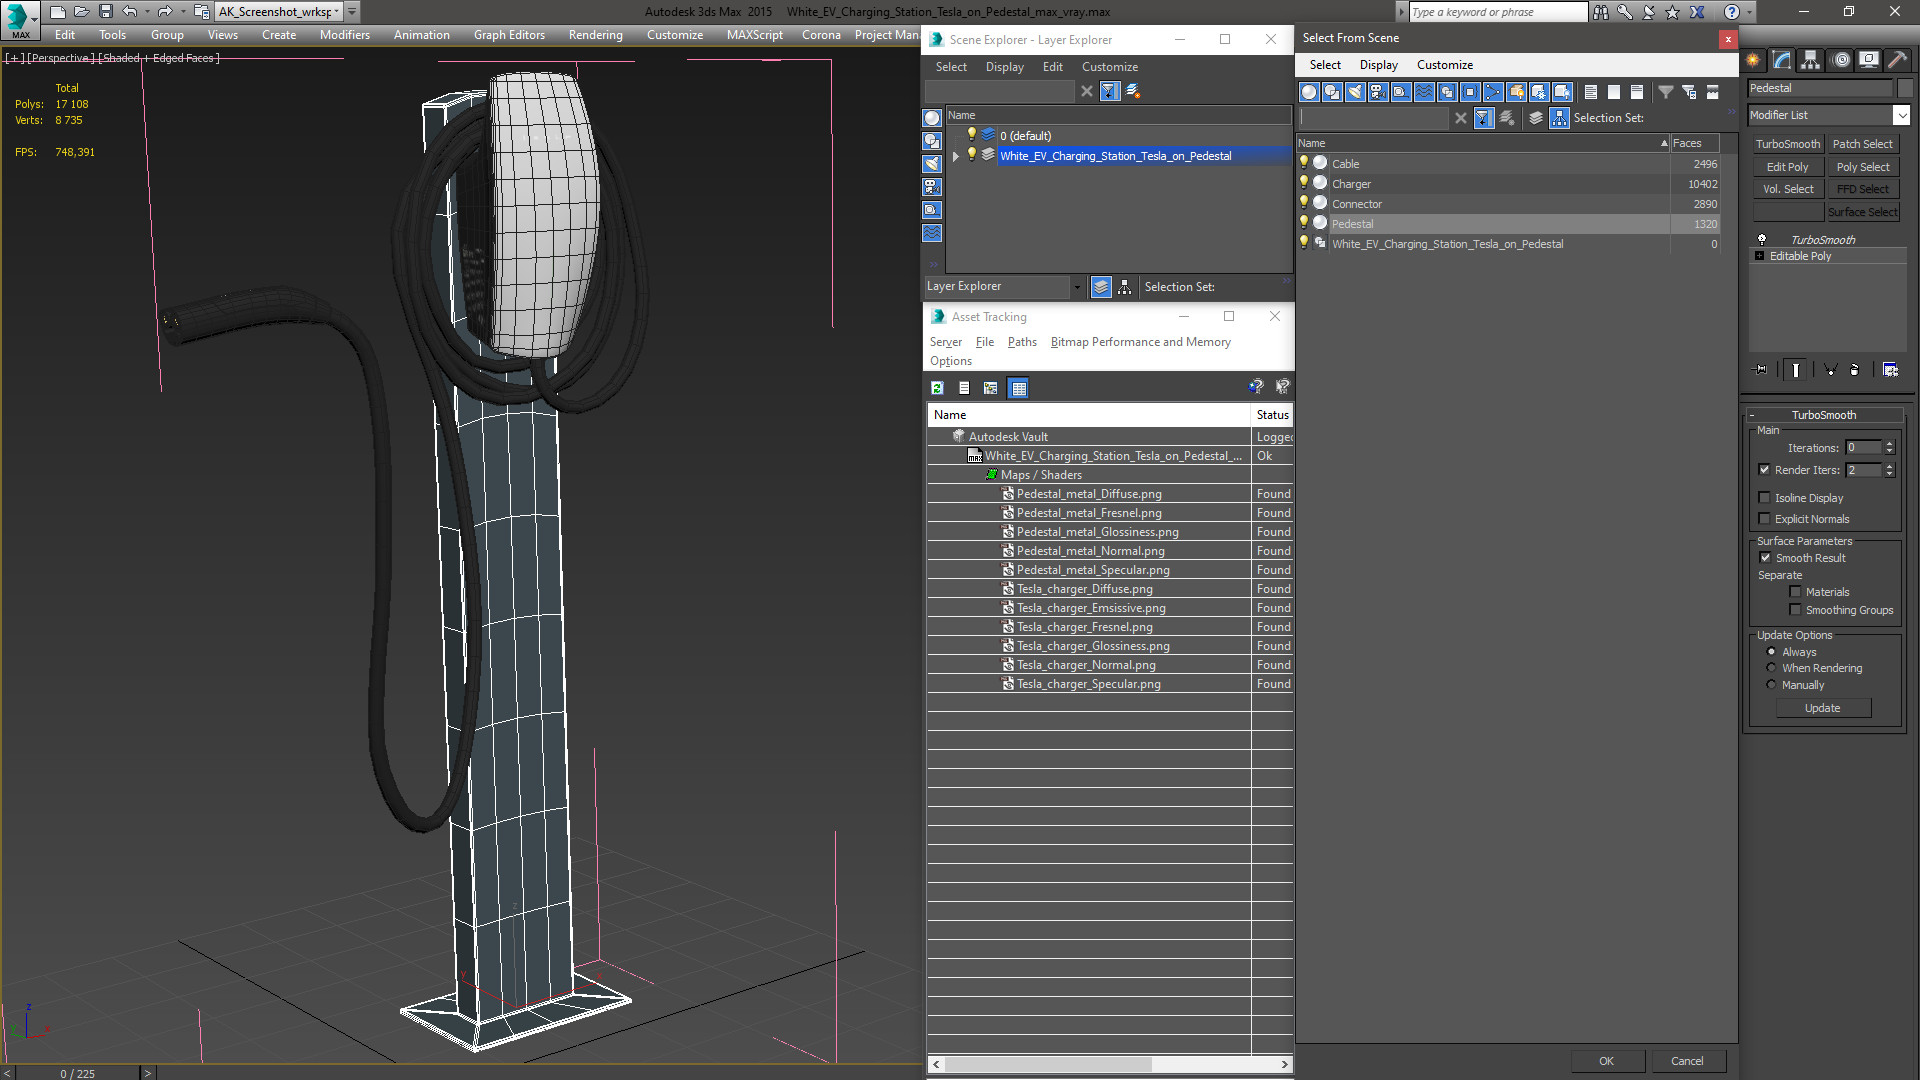Open Display menu in Scene Explorer
Screen dimensions: 1920x1080
pos(1004,67)
